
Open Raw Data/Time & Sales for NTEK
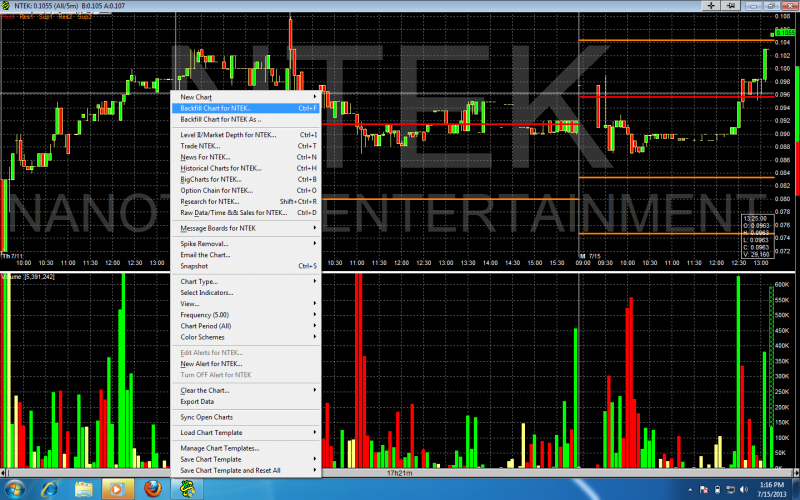(246, 213)
